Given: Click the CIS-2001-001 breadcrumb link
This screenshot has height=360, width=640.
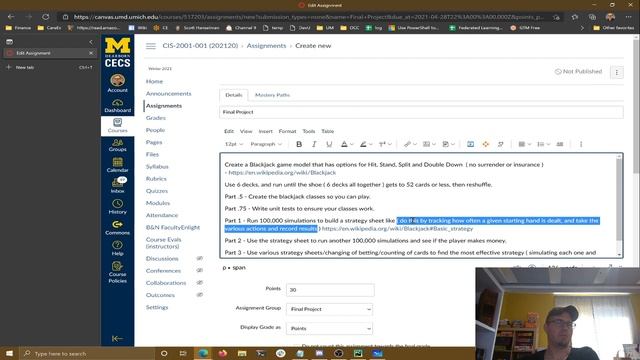Looking at the screenshot, I should point(200,46).
